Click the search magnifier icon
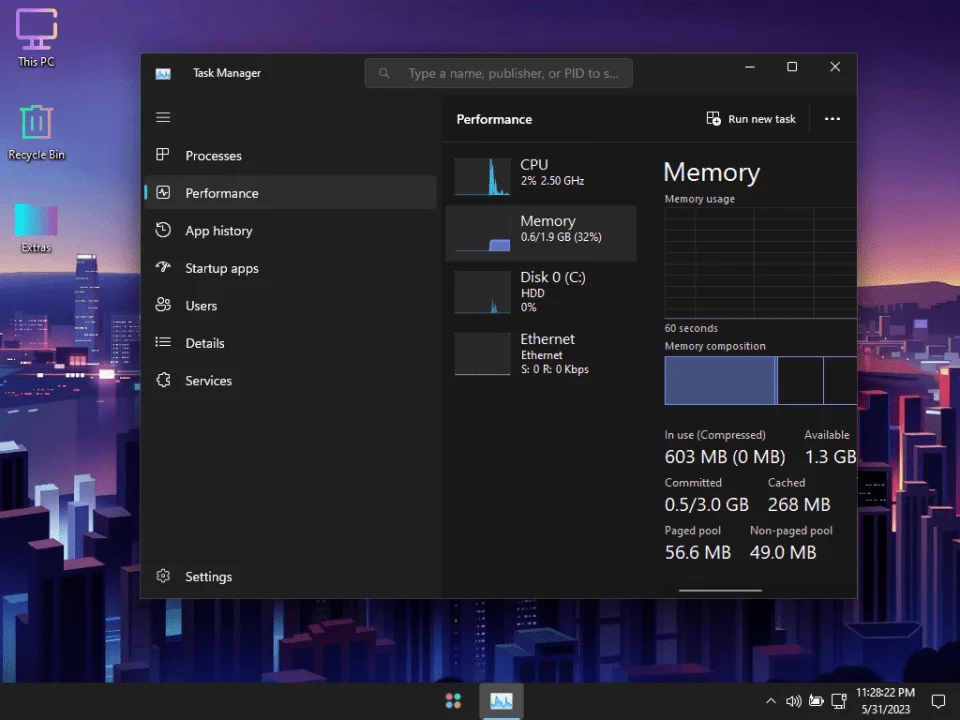Image resolution: width=960 pixels, height=720 pixels. tap(384, 73)
